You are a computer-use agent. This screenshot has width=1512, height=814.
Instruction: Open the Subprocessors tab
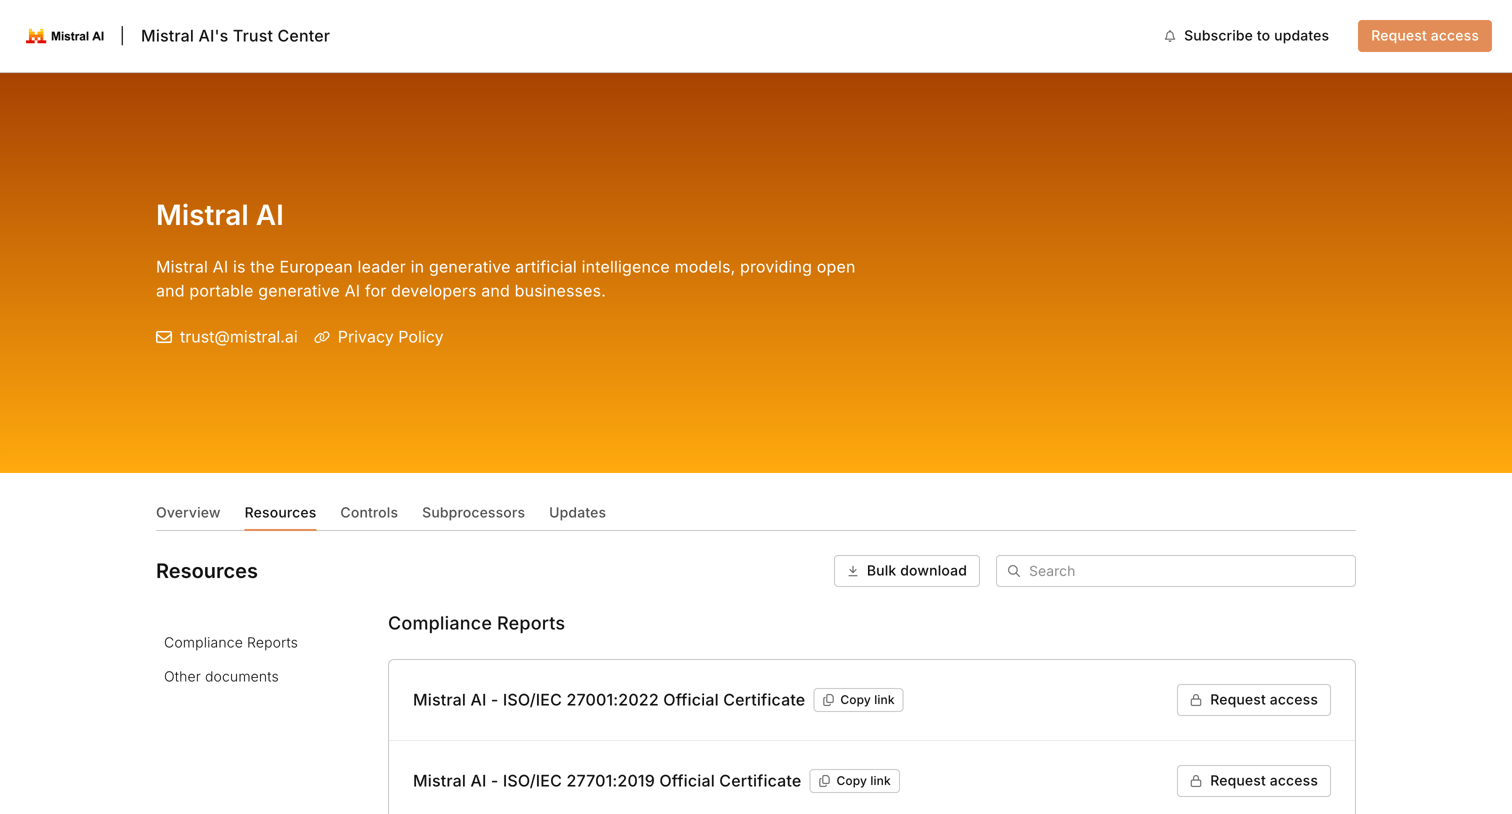click(x=473, y=513)
